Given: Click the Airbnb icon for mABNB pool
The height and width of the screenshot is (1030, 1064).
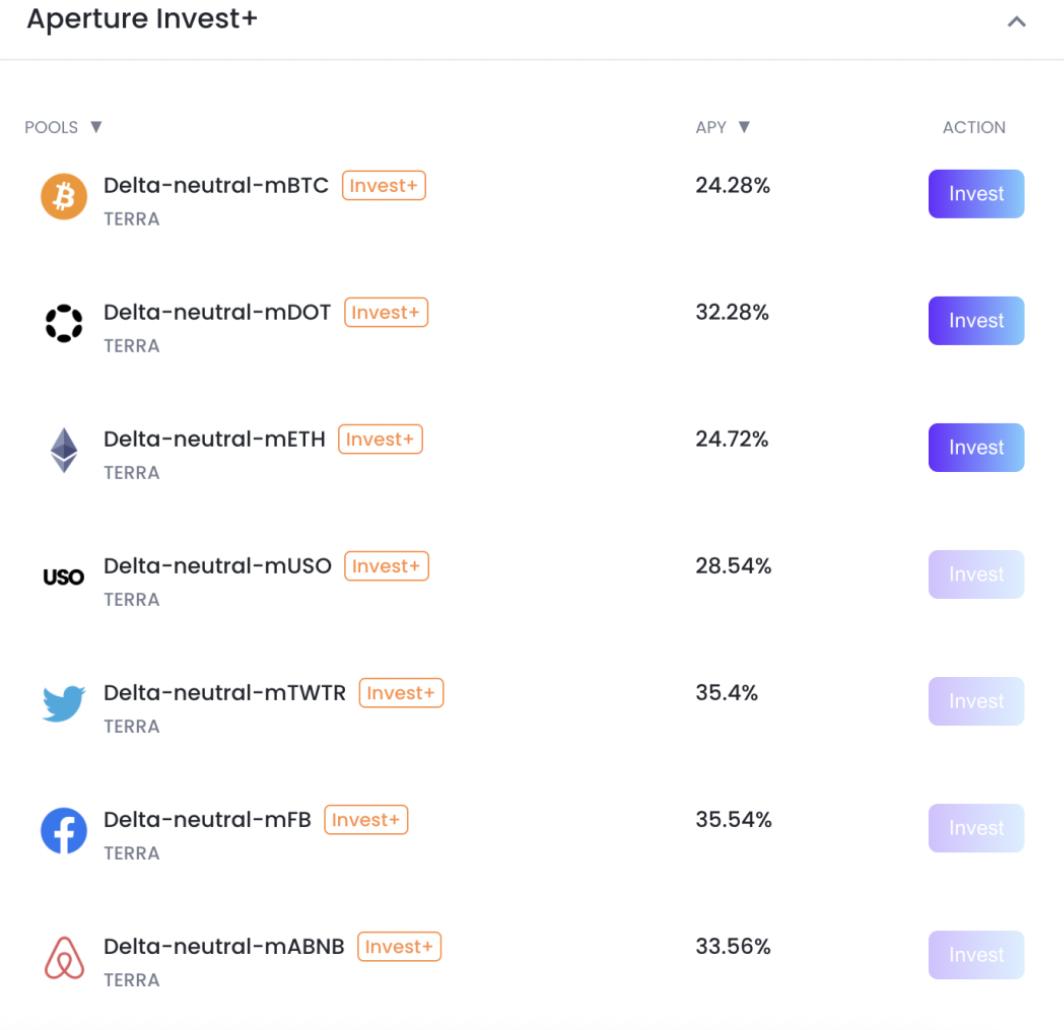Looking at the screenshot, I should click(64, 957).
